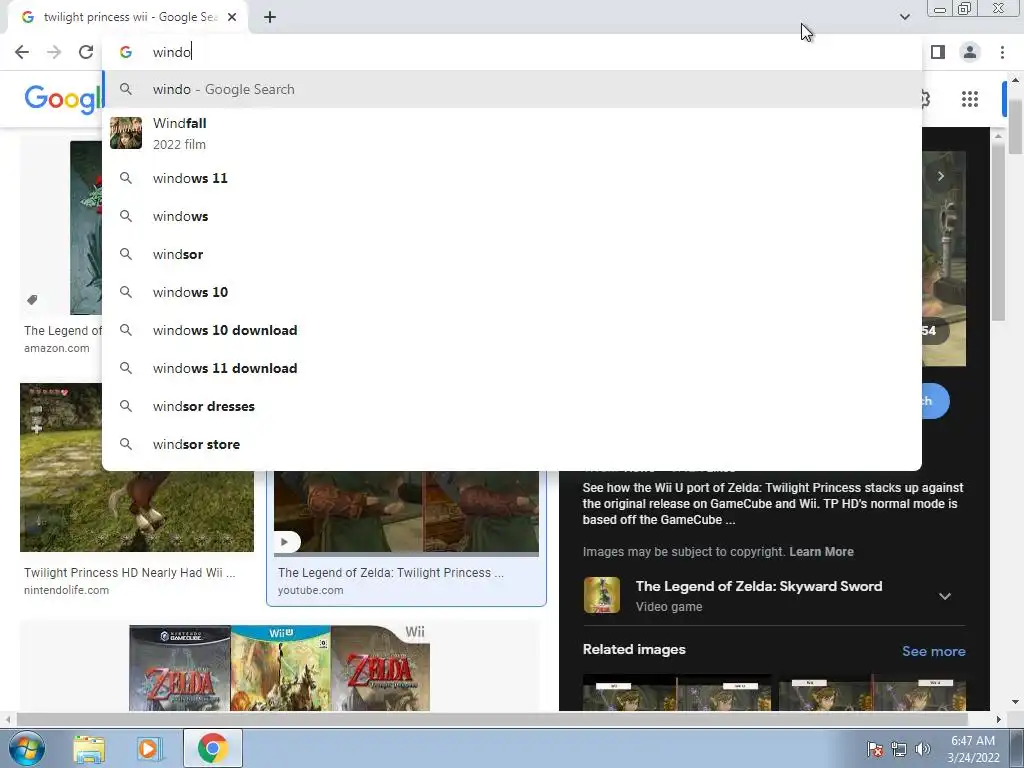The image size is (1024, 768).
Task: Click 'The Legend of Zelda: Twilight Princess ...' caption
Action: pos(391,573)
